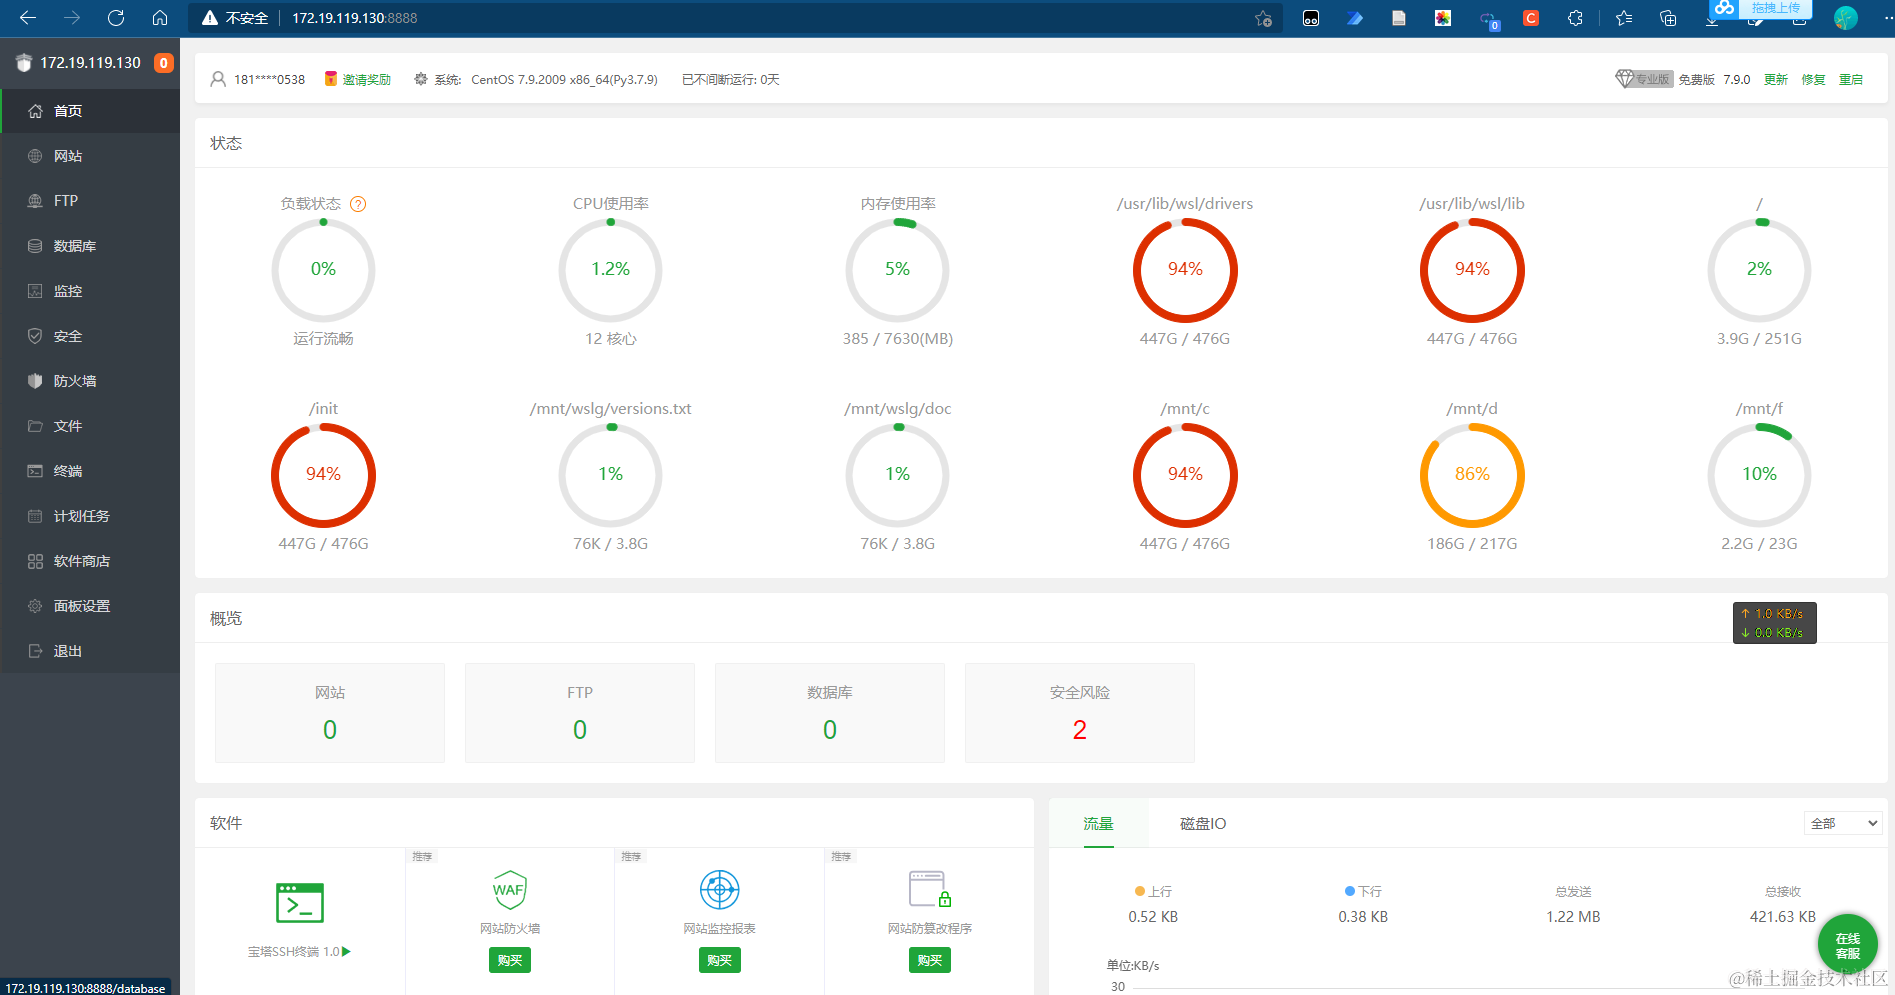
Task: Click the 负载状态 0% gauge
Action: click(323, 270)
